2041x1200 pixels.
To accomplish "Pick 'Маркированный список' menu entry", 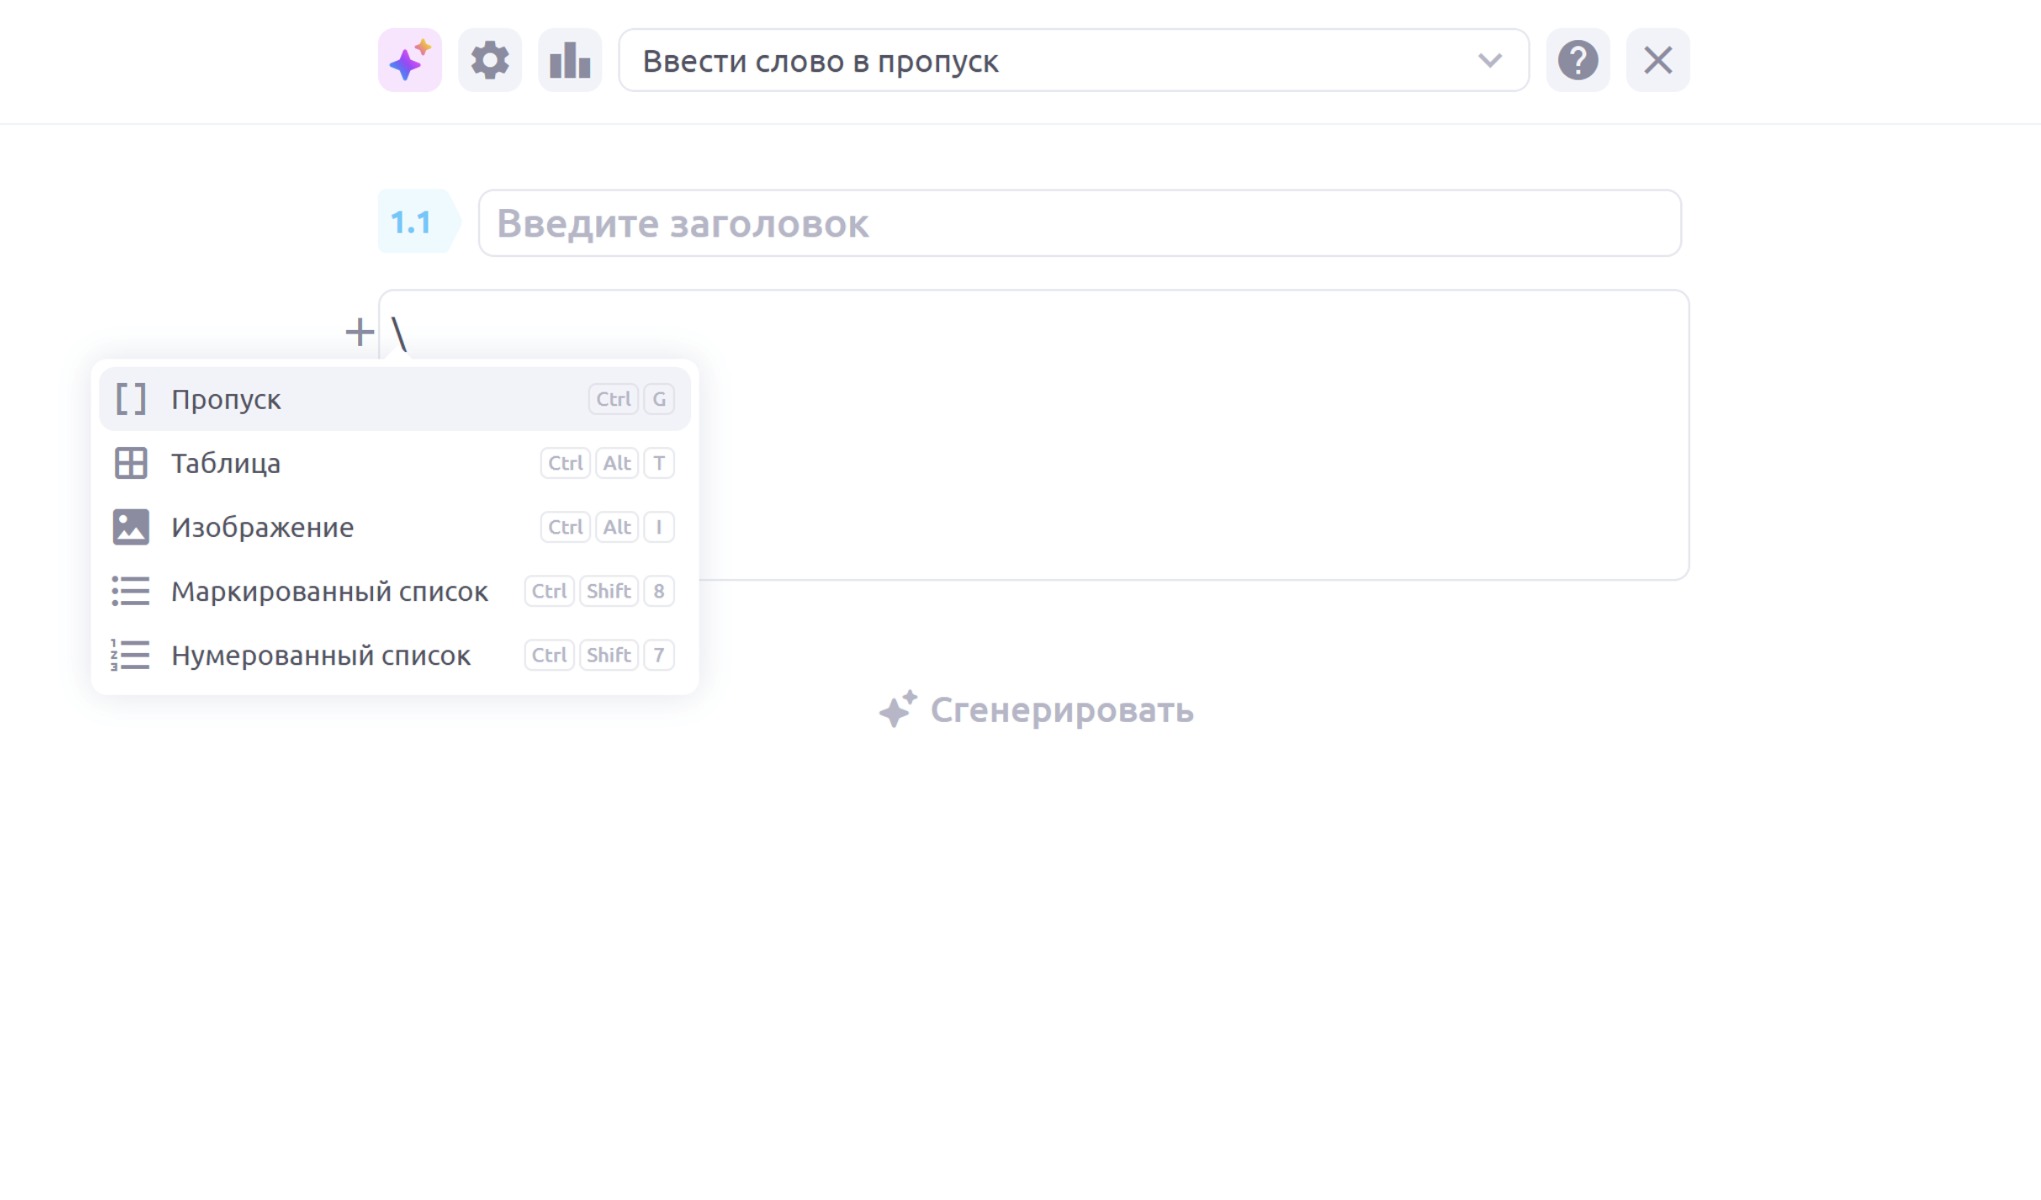I will [x=395, y=591].
